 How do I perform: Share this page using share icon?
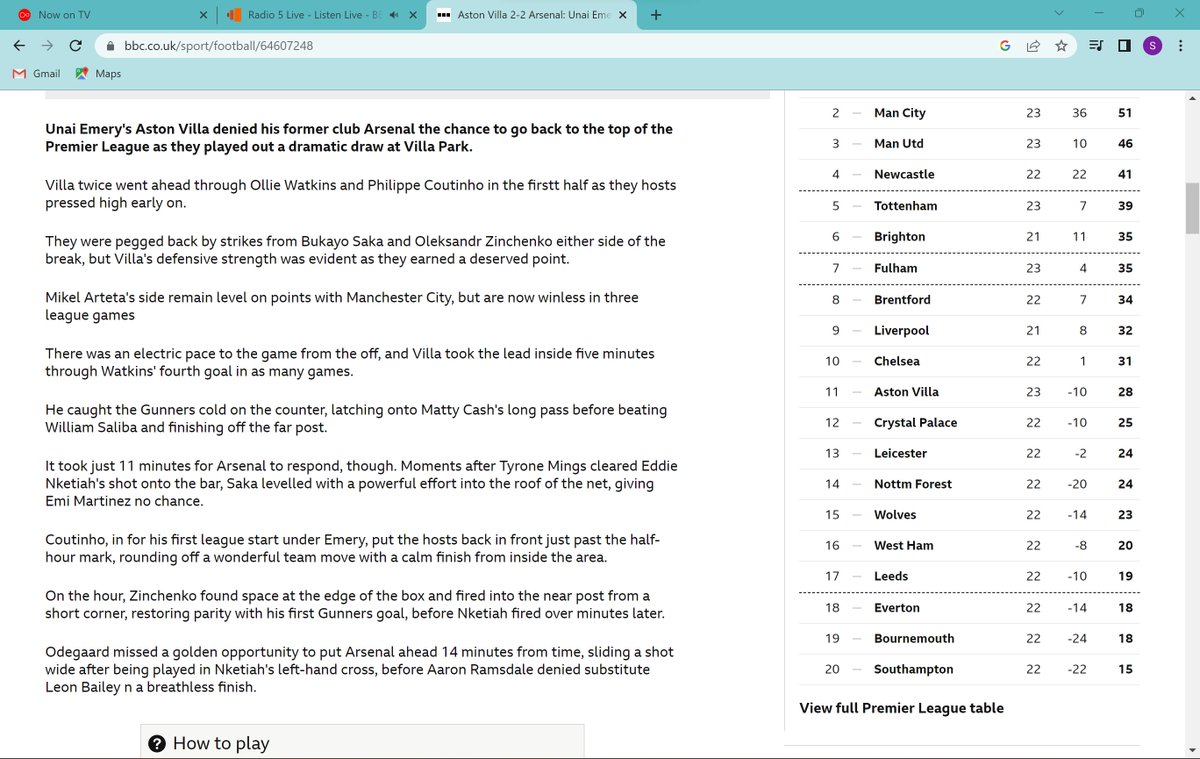(x=1033, y=46)
